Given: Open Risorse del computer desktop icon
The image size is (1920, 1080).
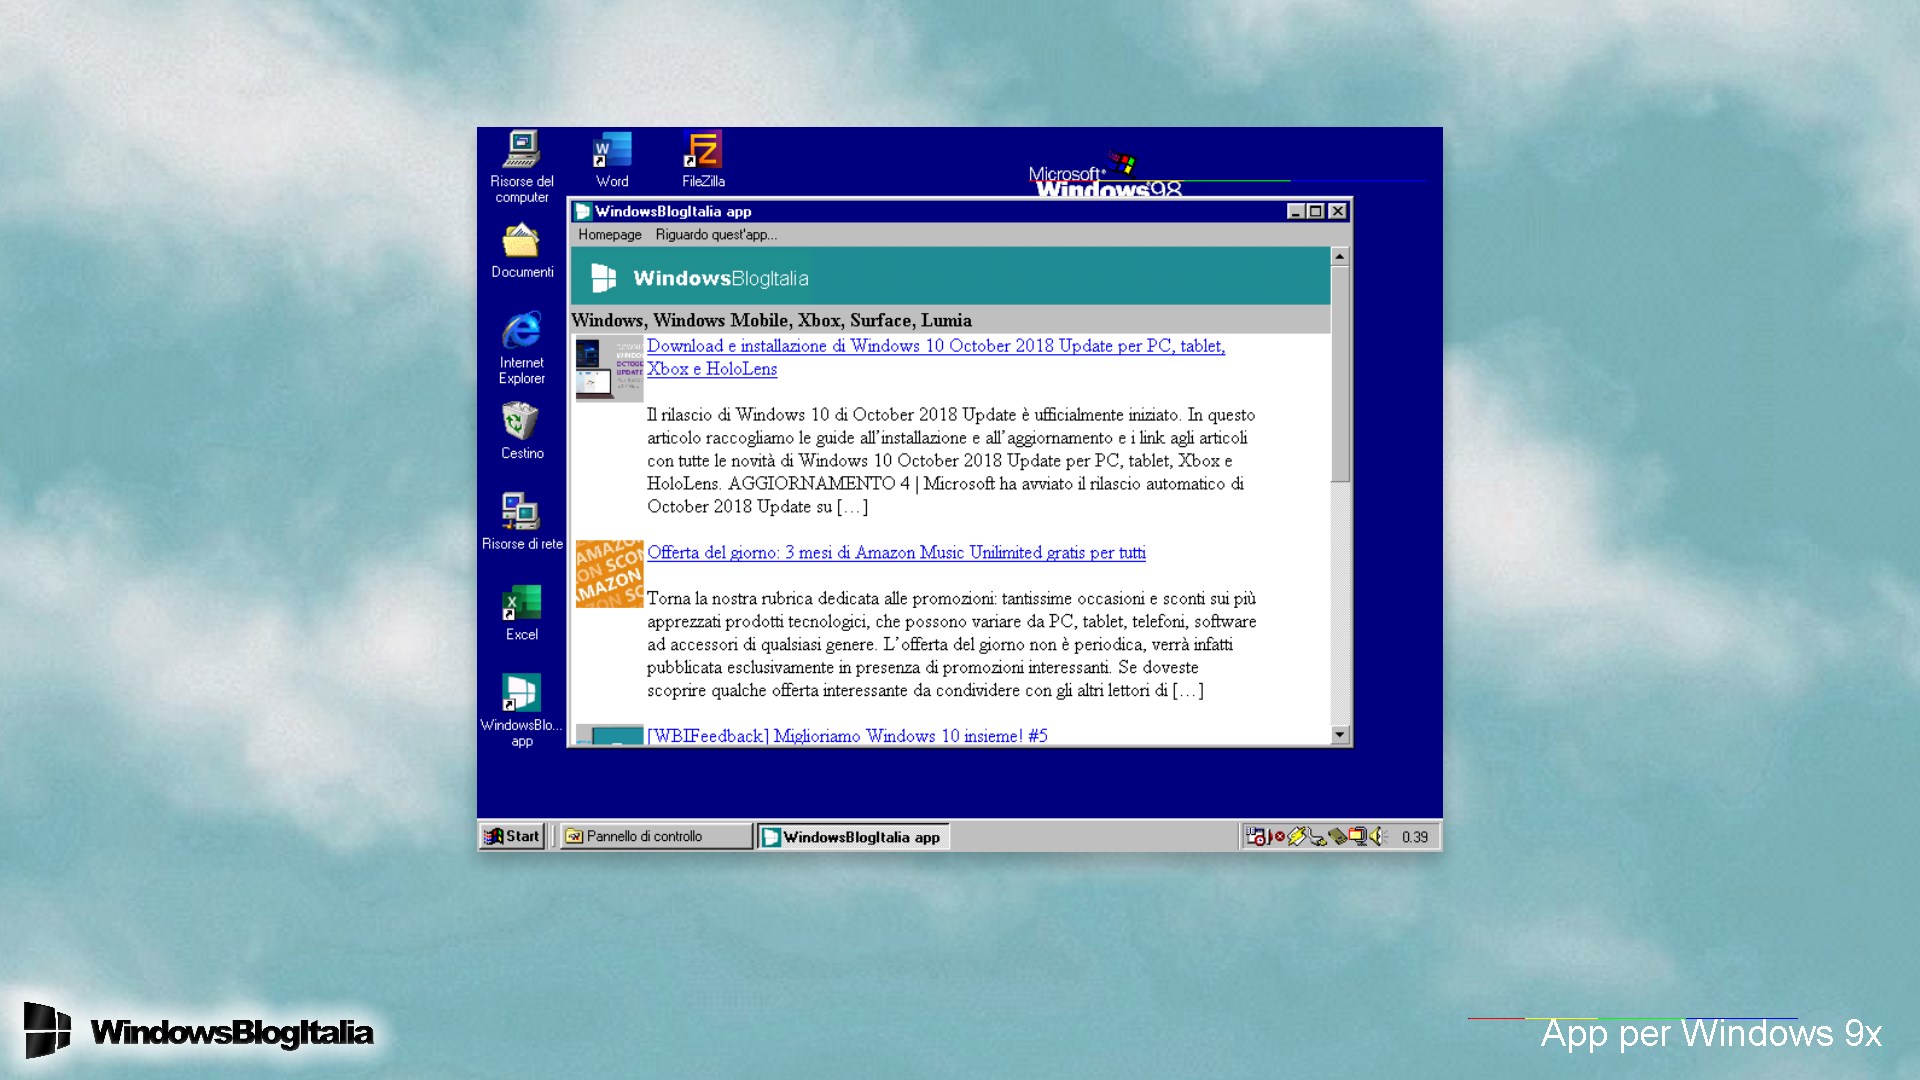Looking at the screenshot, I should pos(521,166).
